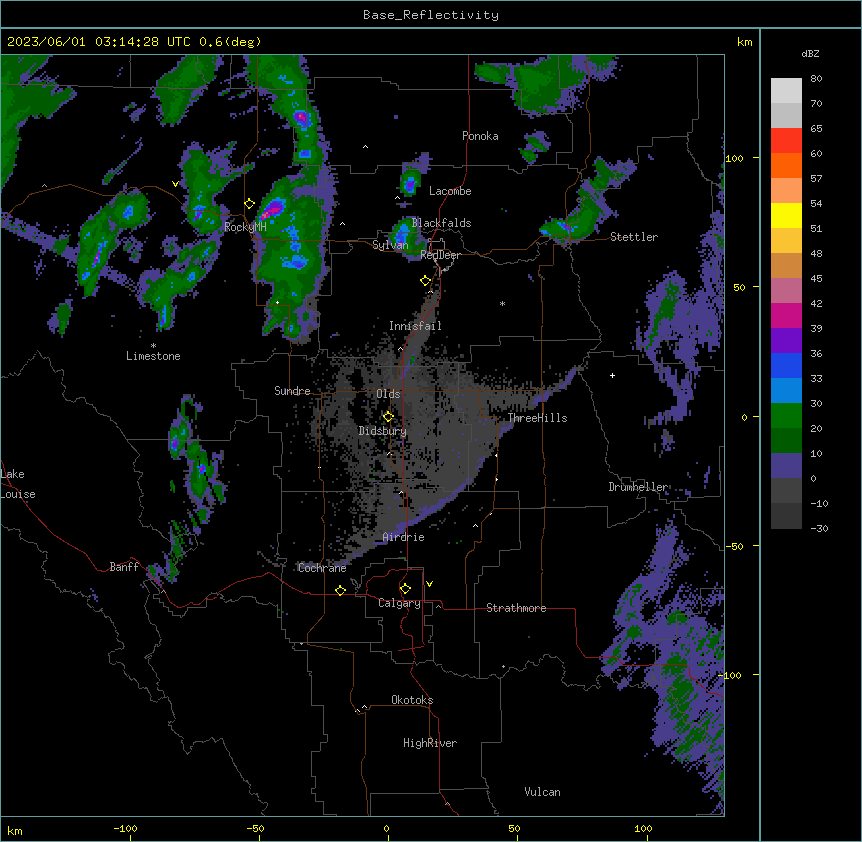Select the yellow diamond marker above Didsbury
The image size is (862, 842).
pos(388,416)
